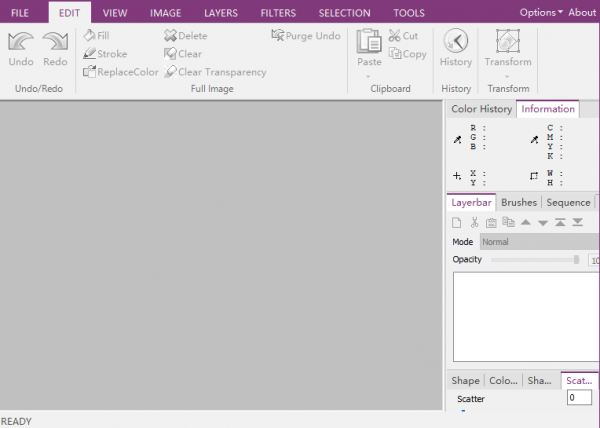Click the Transform icon
This screenshot has width=600, height=428.
508,41
